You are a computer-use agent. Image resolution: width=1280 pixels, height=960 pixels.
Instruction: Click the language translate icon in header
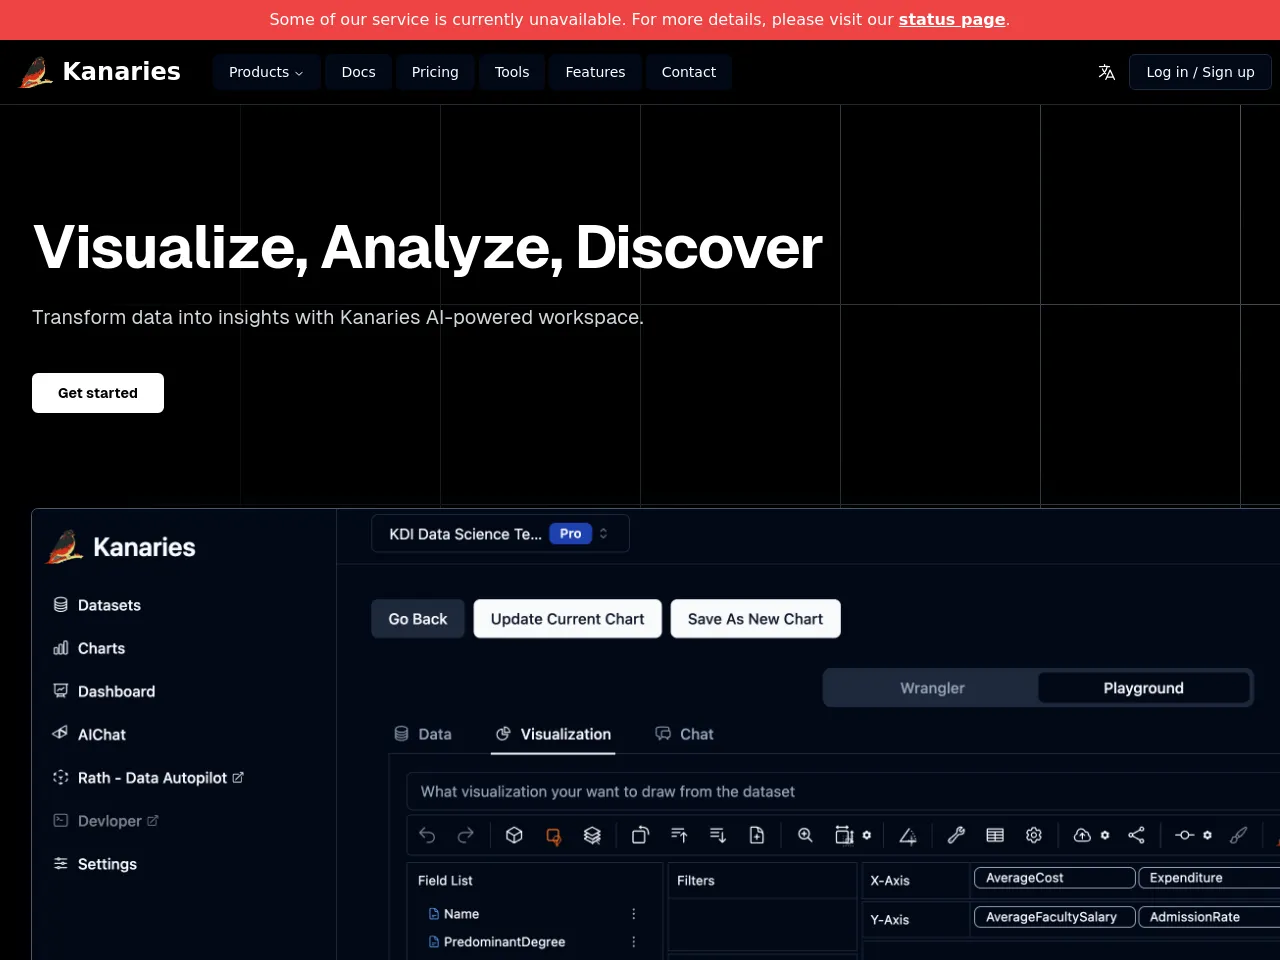pos(1106,72)
